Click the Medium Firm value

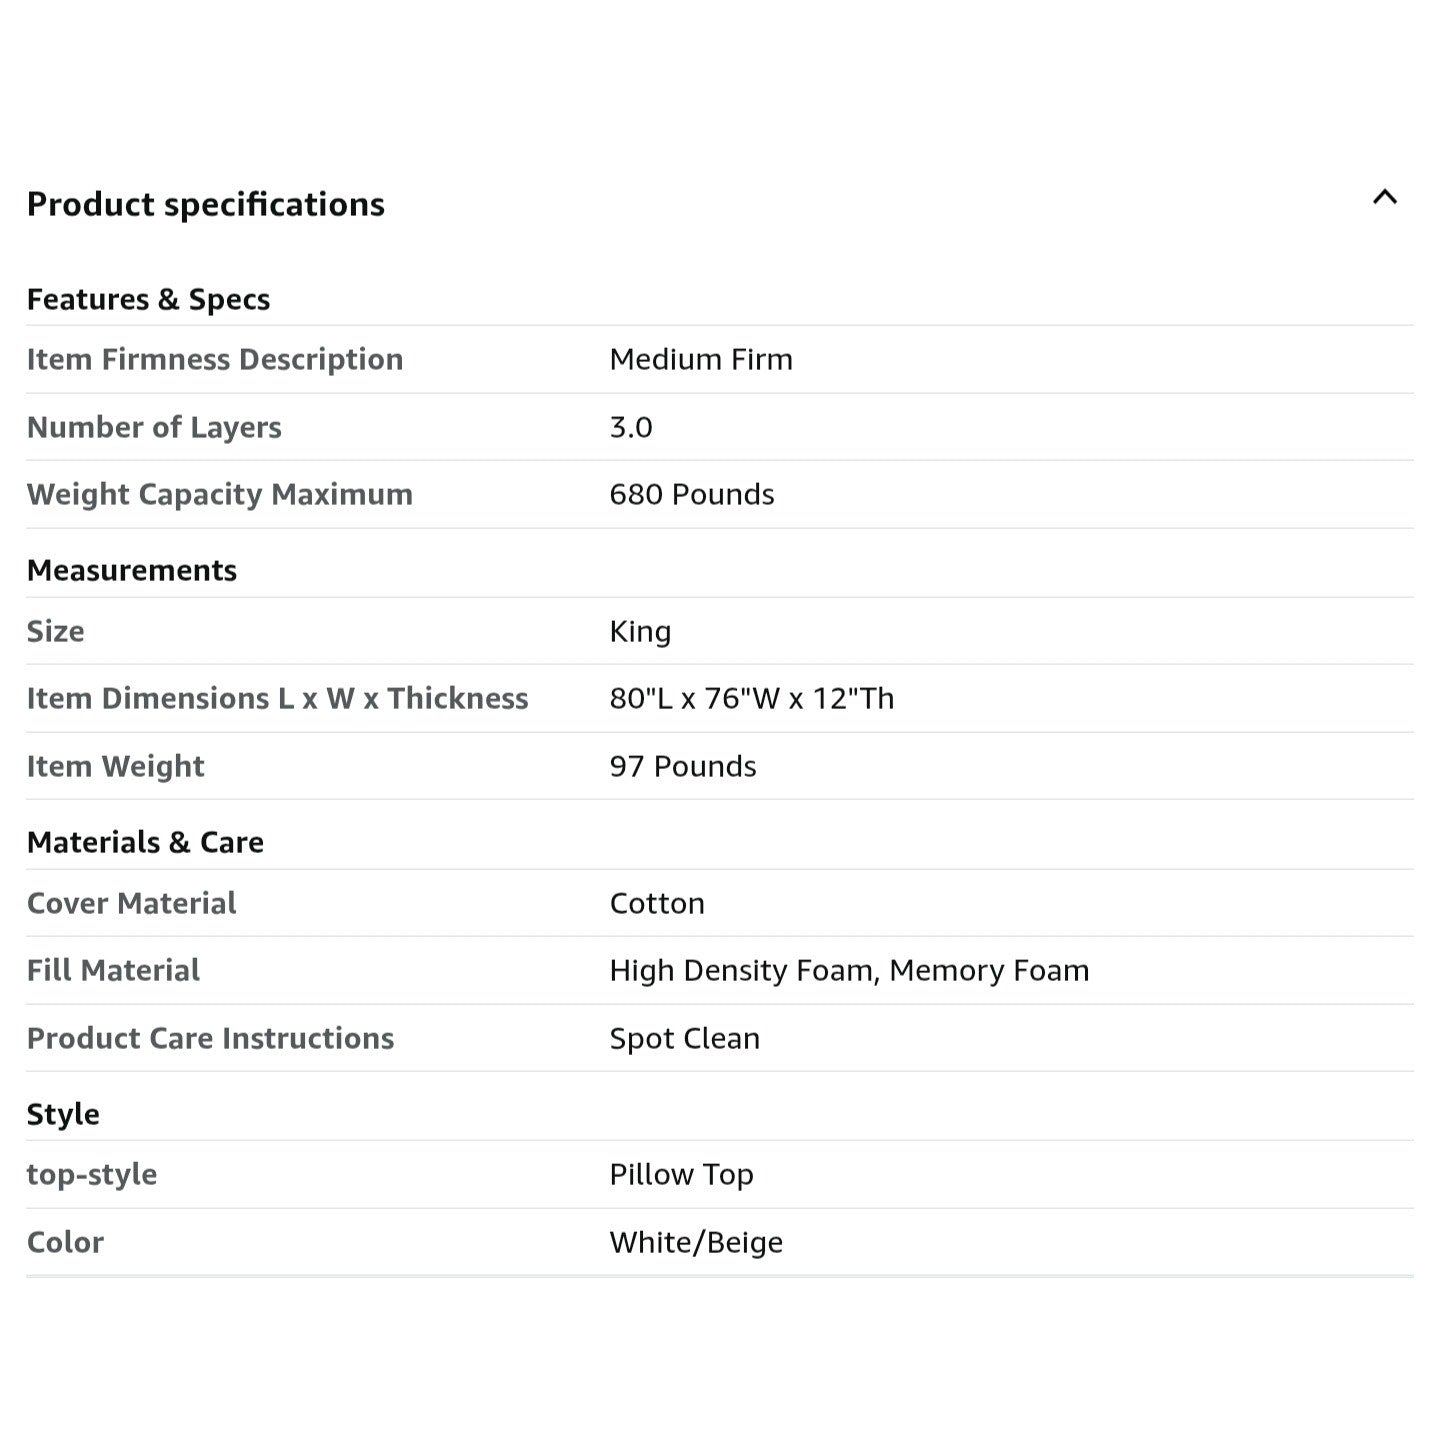tap(700, 359)
